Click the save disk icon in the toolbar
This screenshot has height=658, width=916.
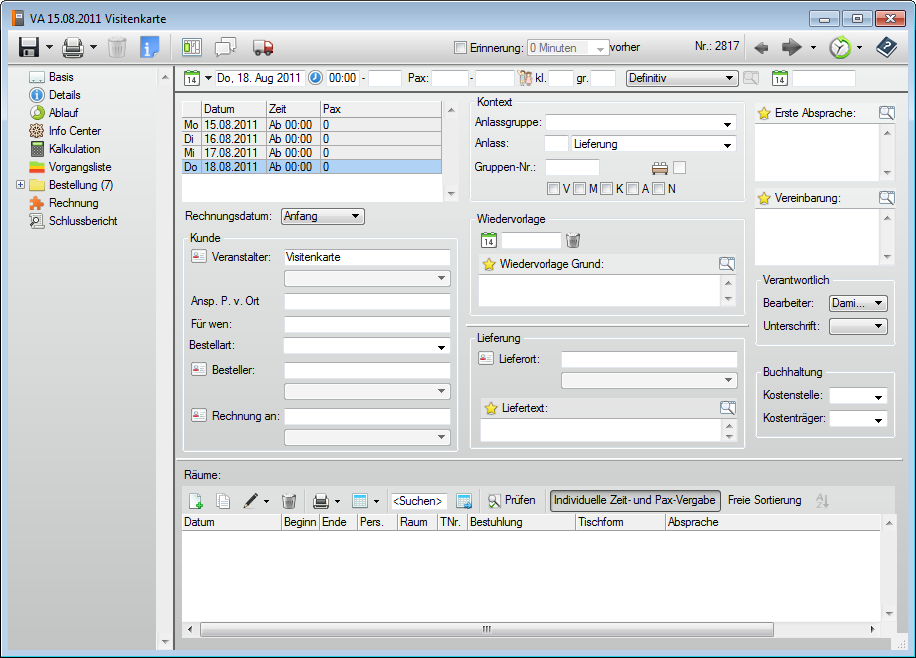click(x=29, y=47)
